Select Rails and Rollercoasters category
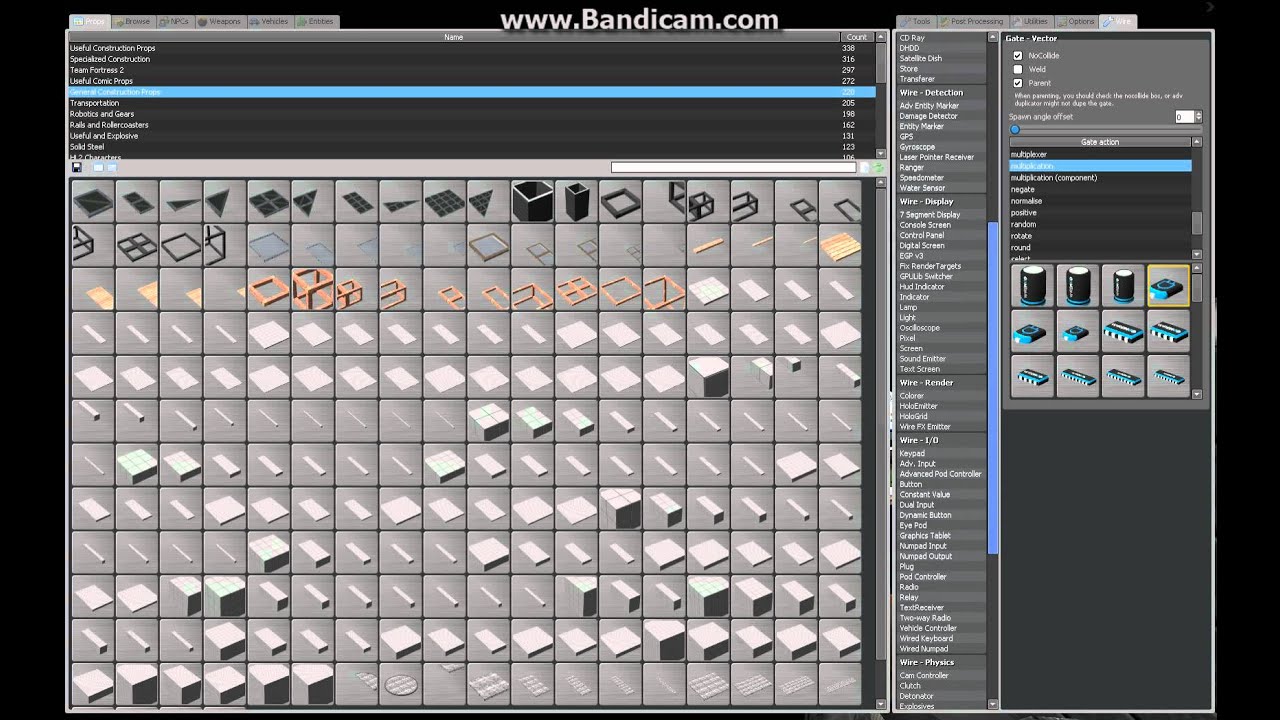The image size is (1280, 720). tap(471, 125)
